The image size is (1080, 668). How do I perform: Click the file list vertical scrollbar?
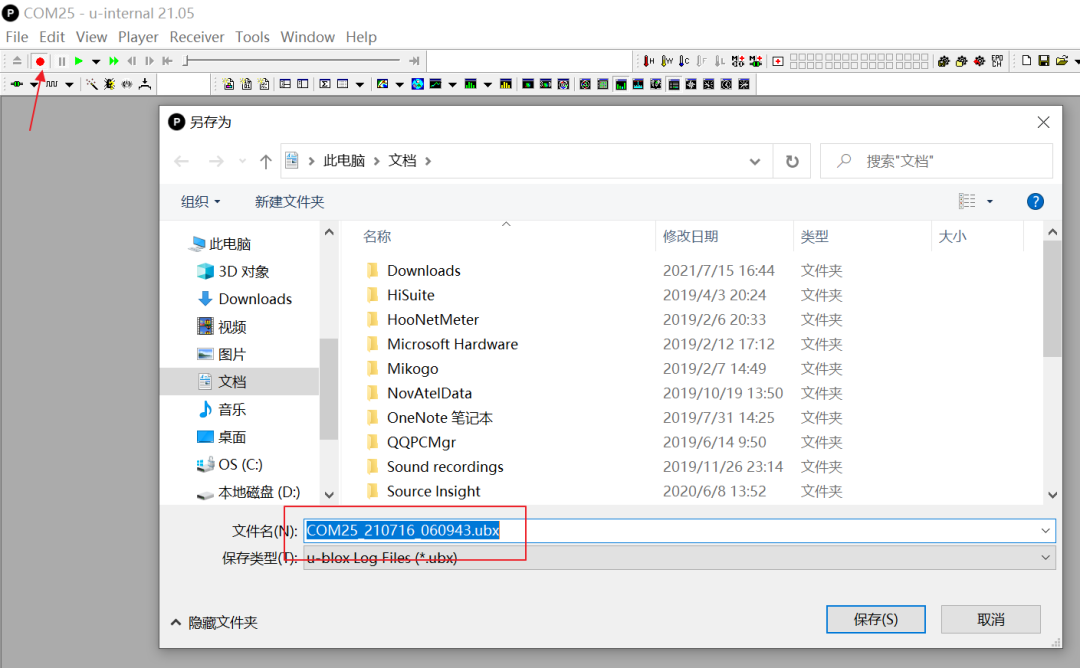(x=1052, y=299)
